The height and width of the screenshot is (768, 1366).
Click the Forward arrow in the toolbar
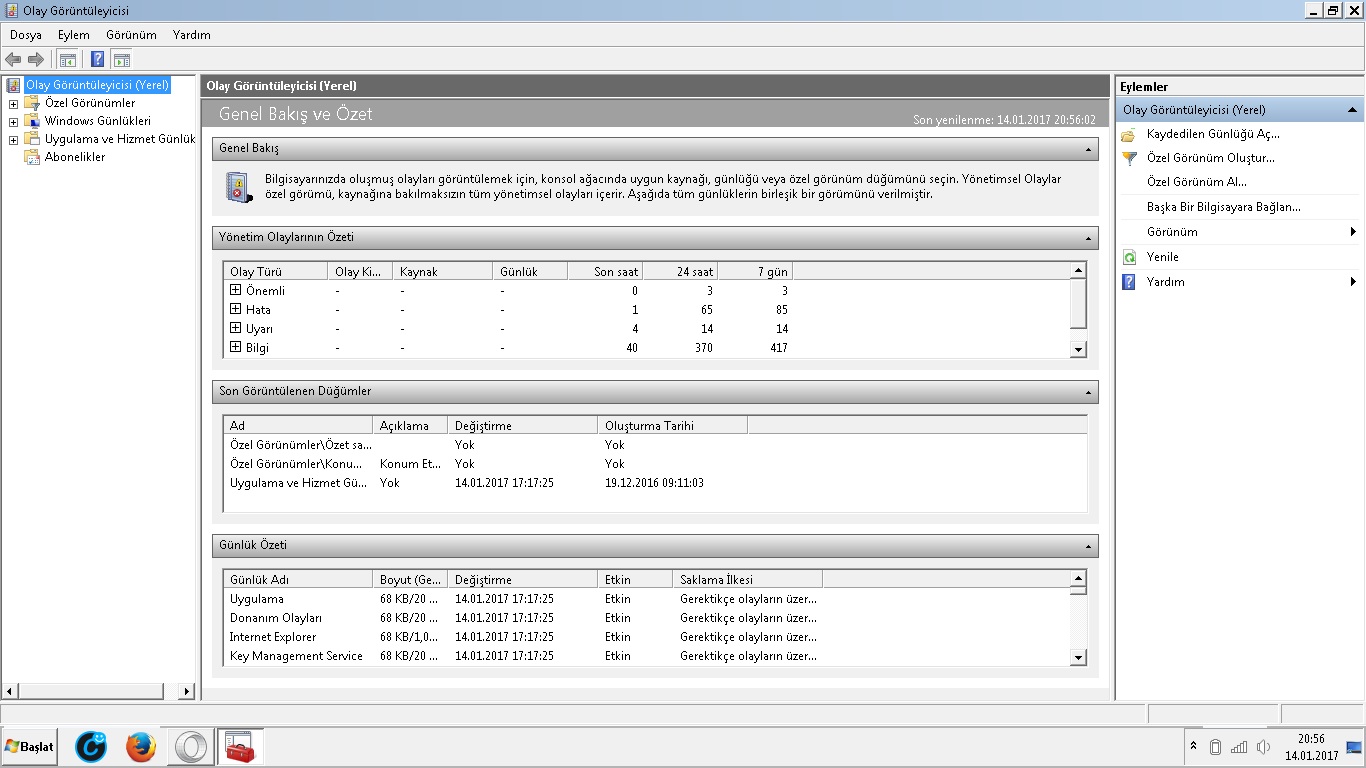coord(36,59)
